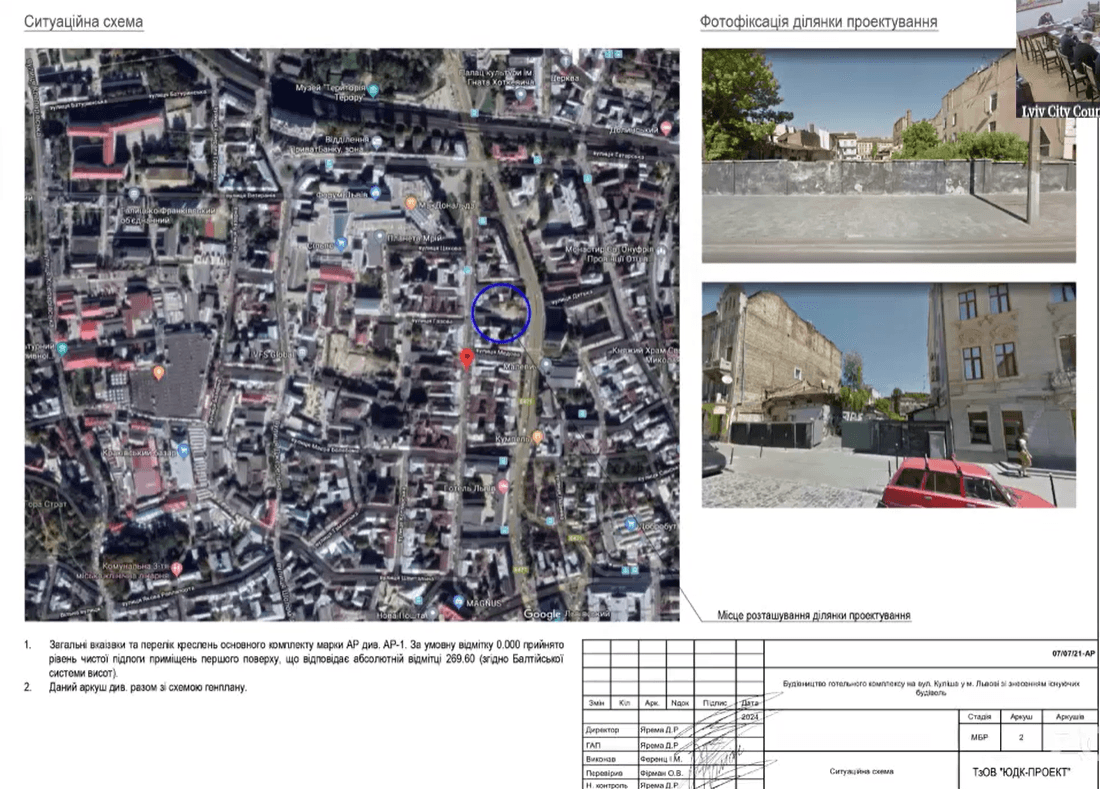Image resolution: width=1100 pixels, height=789 pixels.
Task: Click the blue circle marking the design site
Action: (501, 313)
